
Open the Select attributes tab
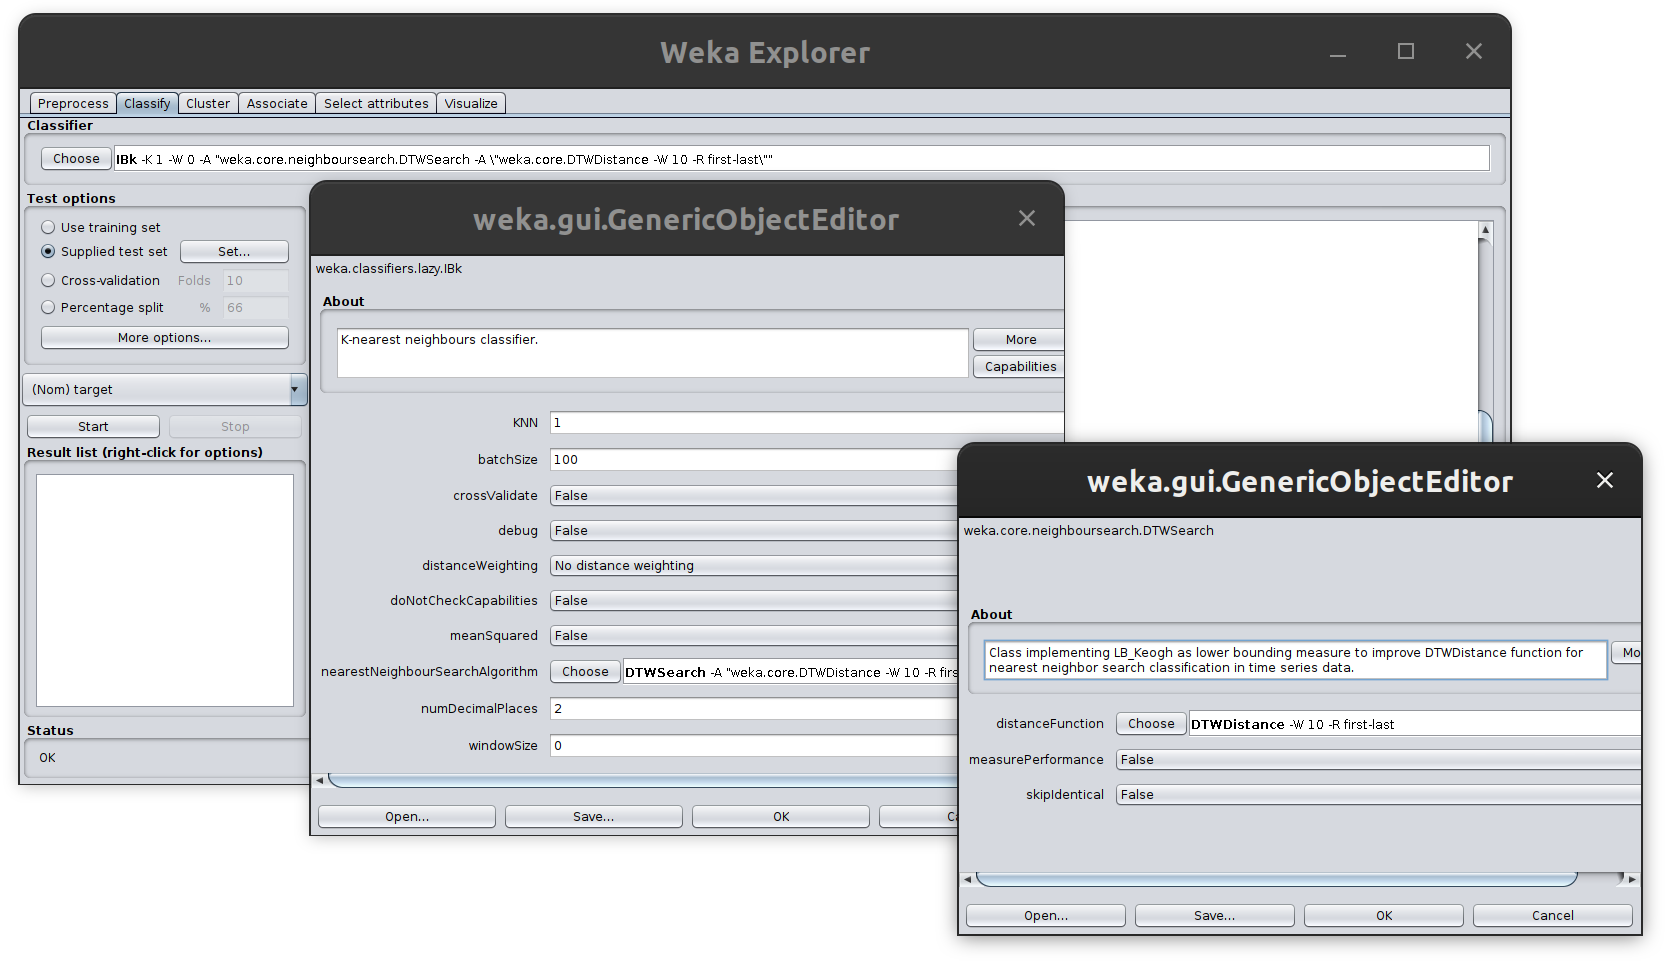pyautogui.click(x=376, y=103)
